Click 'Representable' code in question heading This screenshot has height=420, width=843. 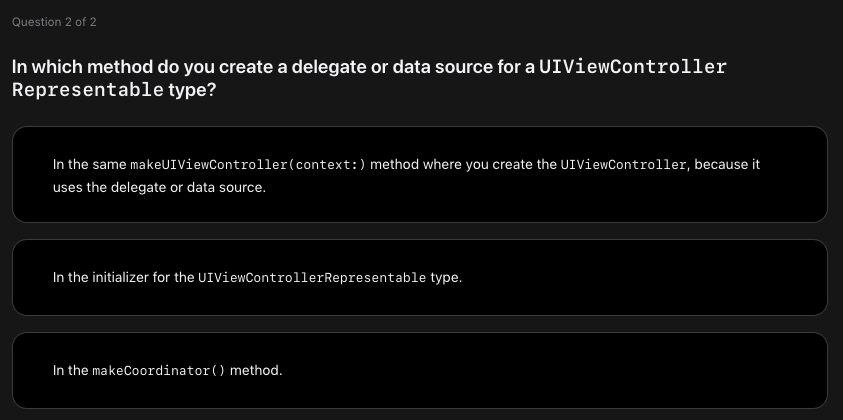click(88, 90)
